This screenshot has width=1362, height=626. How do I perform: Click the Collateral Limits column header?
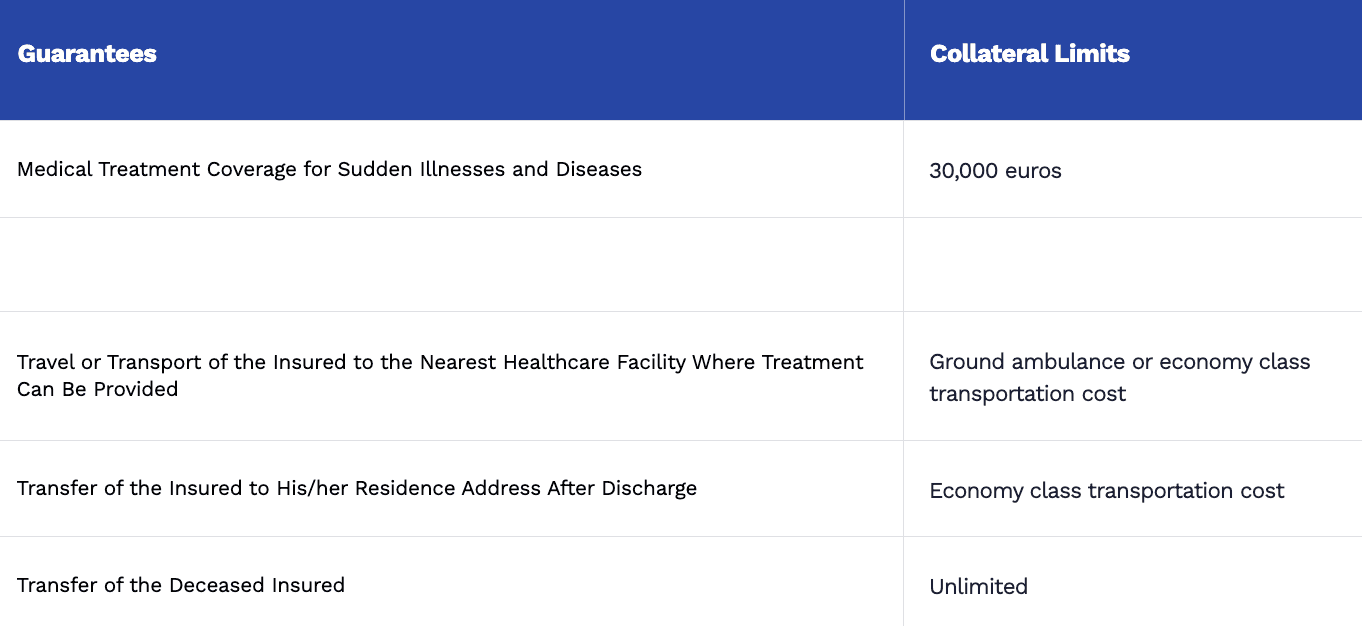coord(1029,54)
